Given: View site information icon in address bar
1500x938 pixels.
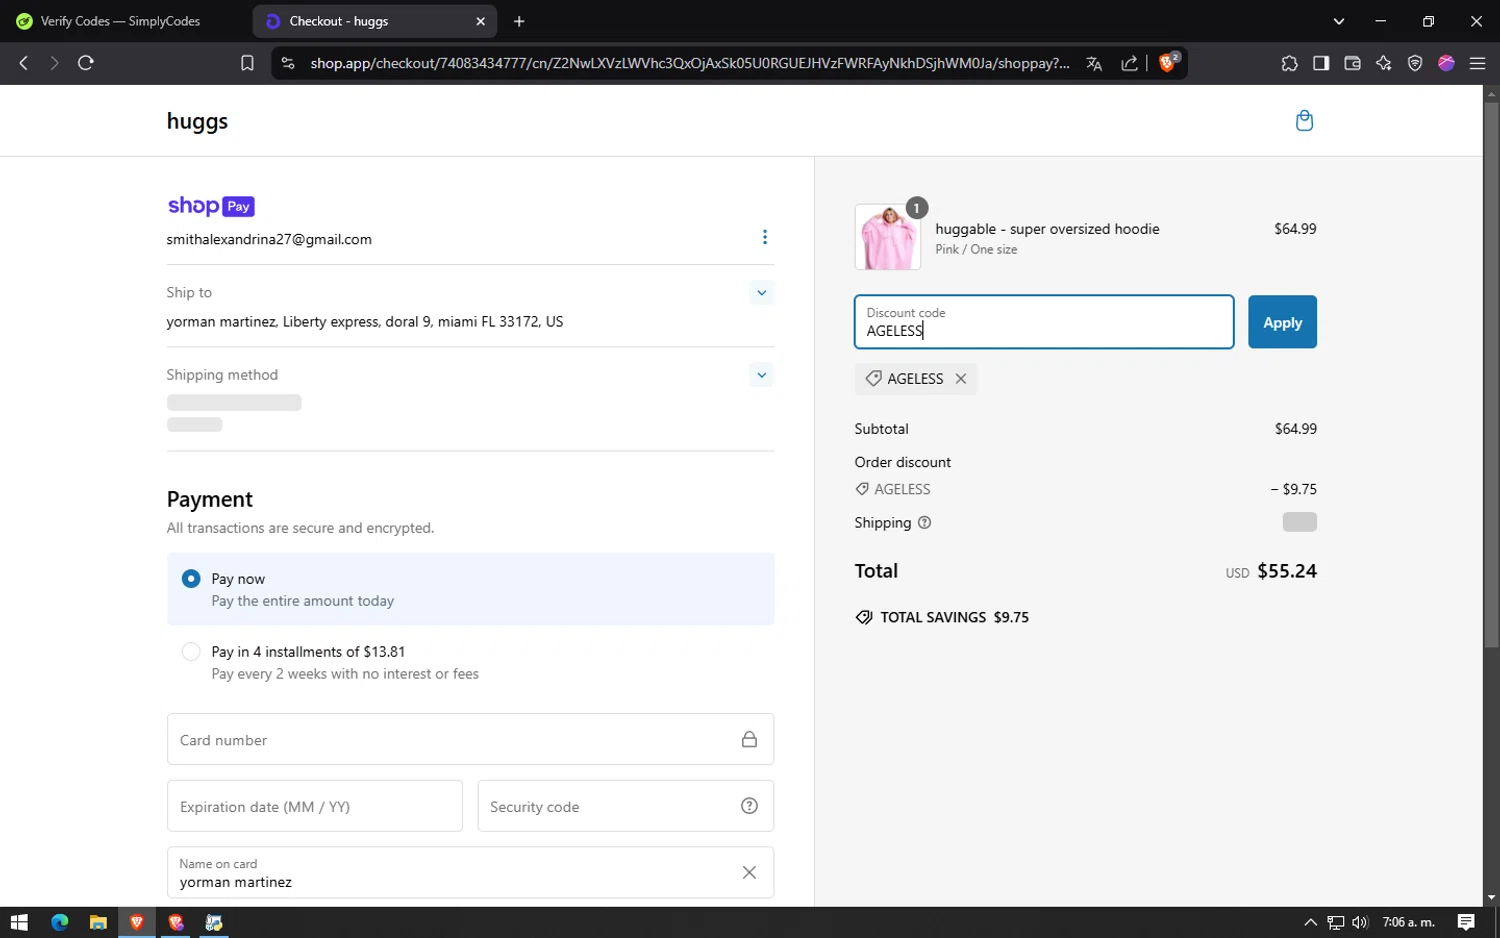Looking at the screenshot, I should coord(288,63).
